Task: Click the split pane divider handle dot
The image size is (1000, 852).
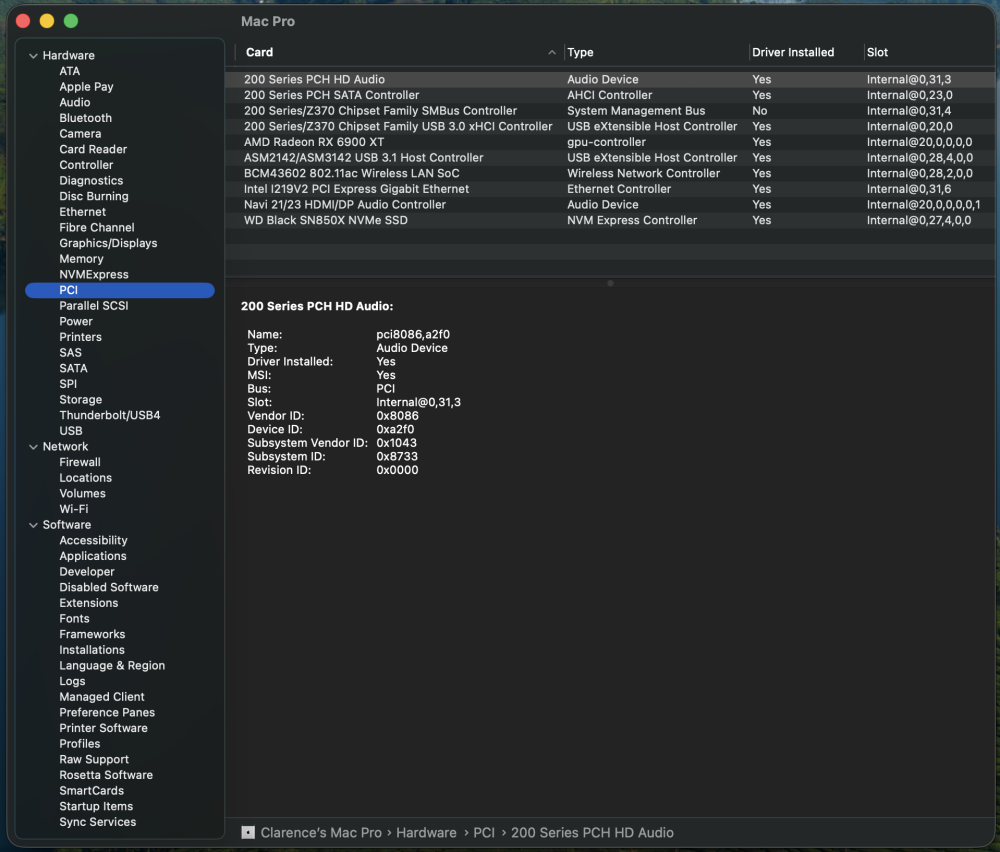Action: (610, 283)
